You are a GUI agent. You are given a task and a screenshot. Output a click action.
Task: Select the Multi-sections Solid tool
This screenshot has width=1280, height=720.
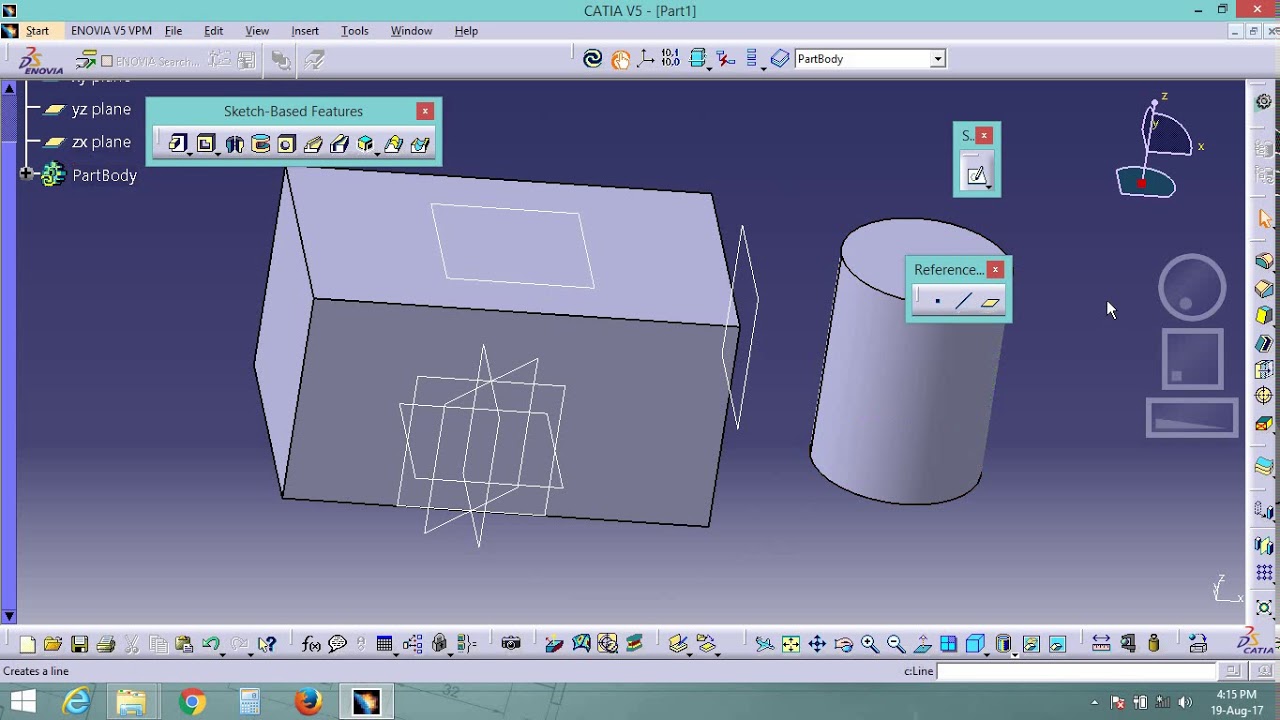tap(393, 144)
